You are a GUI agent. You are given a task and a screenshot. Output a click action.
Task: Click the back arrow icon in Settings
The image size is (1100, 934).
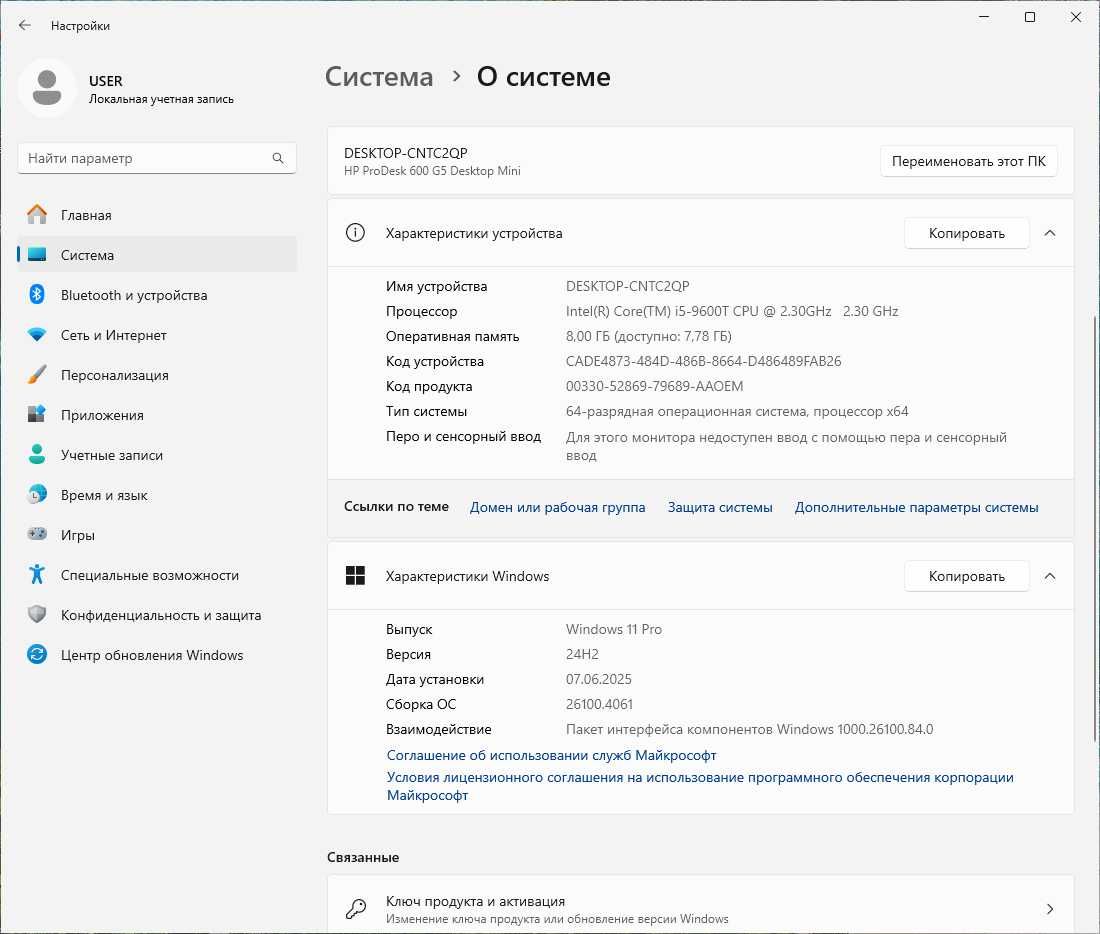(25, 25)
